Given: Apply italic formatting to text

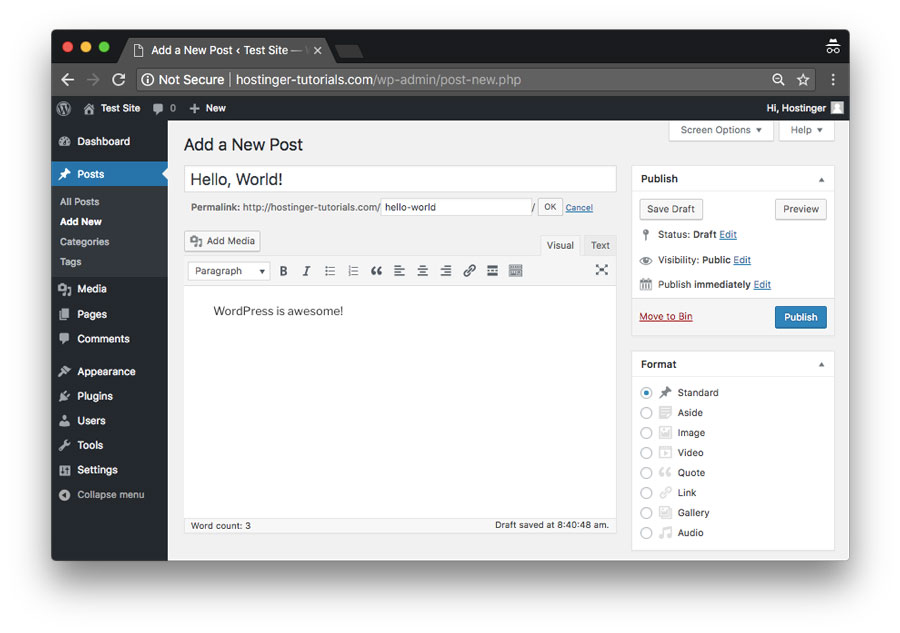Looking at the screenshot, I should (x=306, y=271).
